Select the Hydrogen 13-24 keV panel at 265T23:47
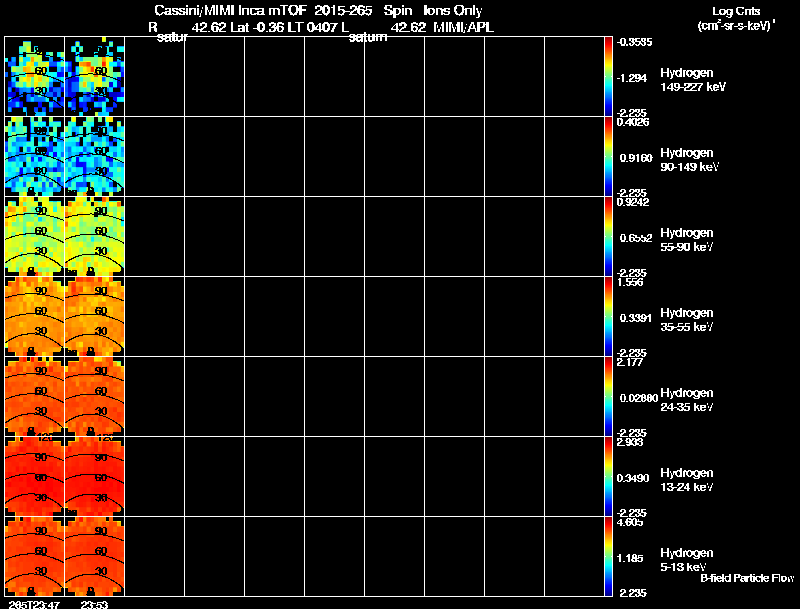Screen dimensions: 800x609 (x=34, y=476)
